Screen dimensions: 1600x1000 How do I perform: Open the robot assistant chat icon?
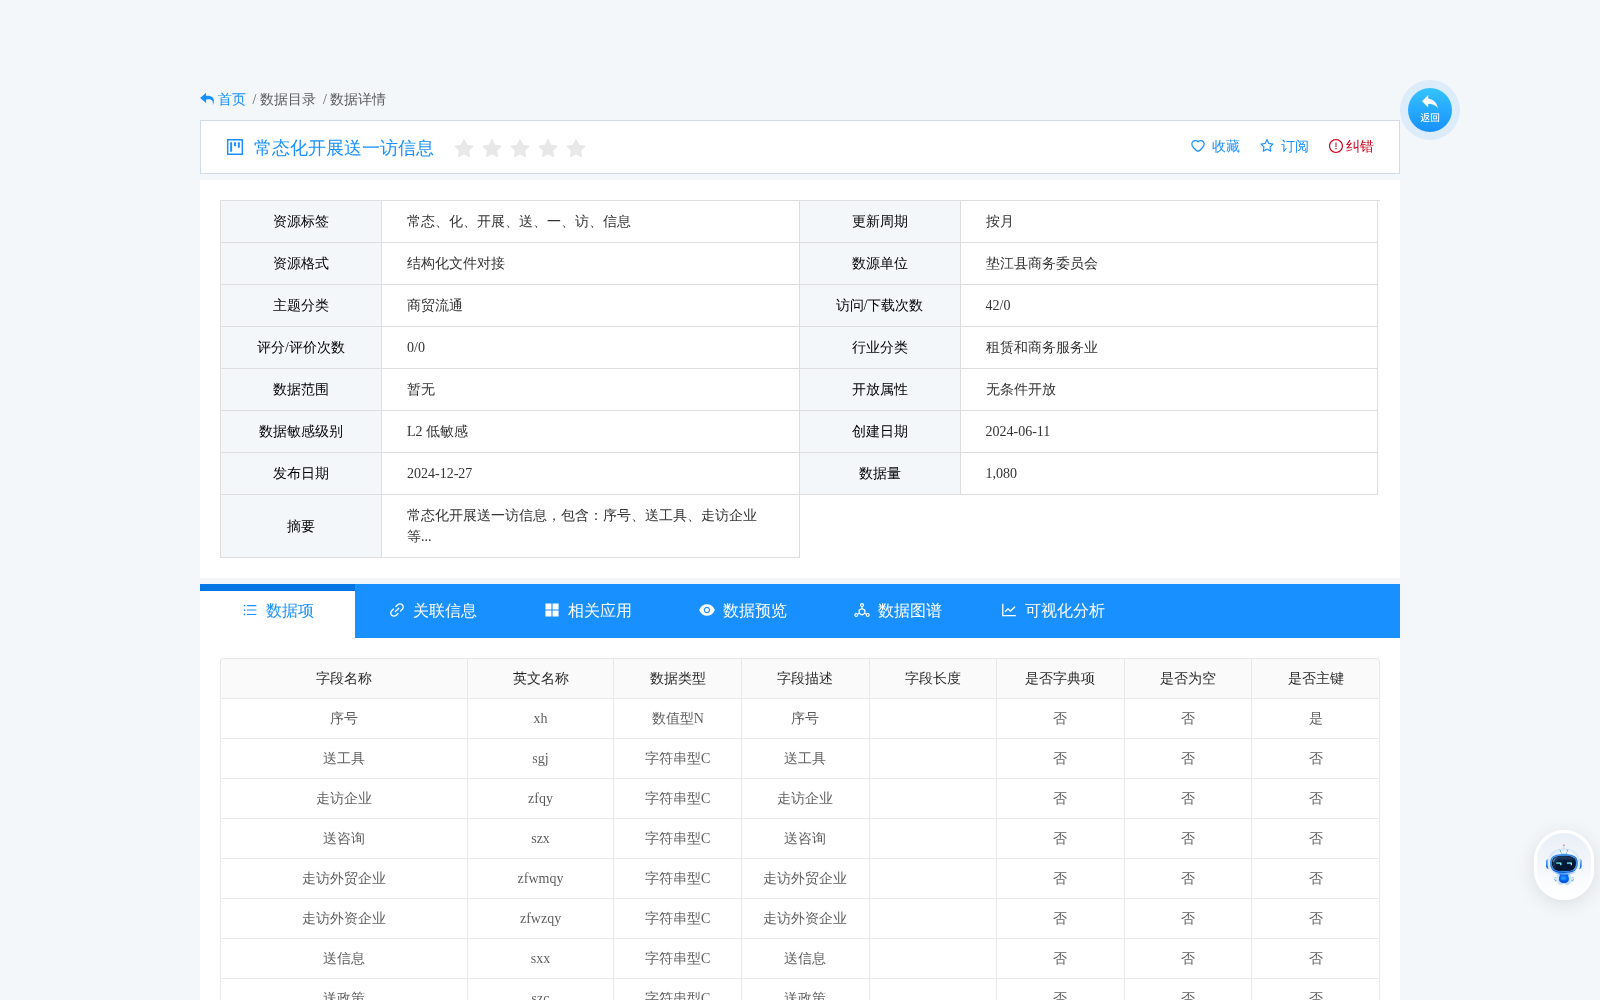coord(1563,865)
